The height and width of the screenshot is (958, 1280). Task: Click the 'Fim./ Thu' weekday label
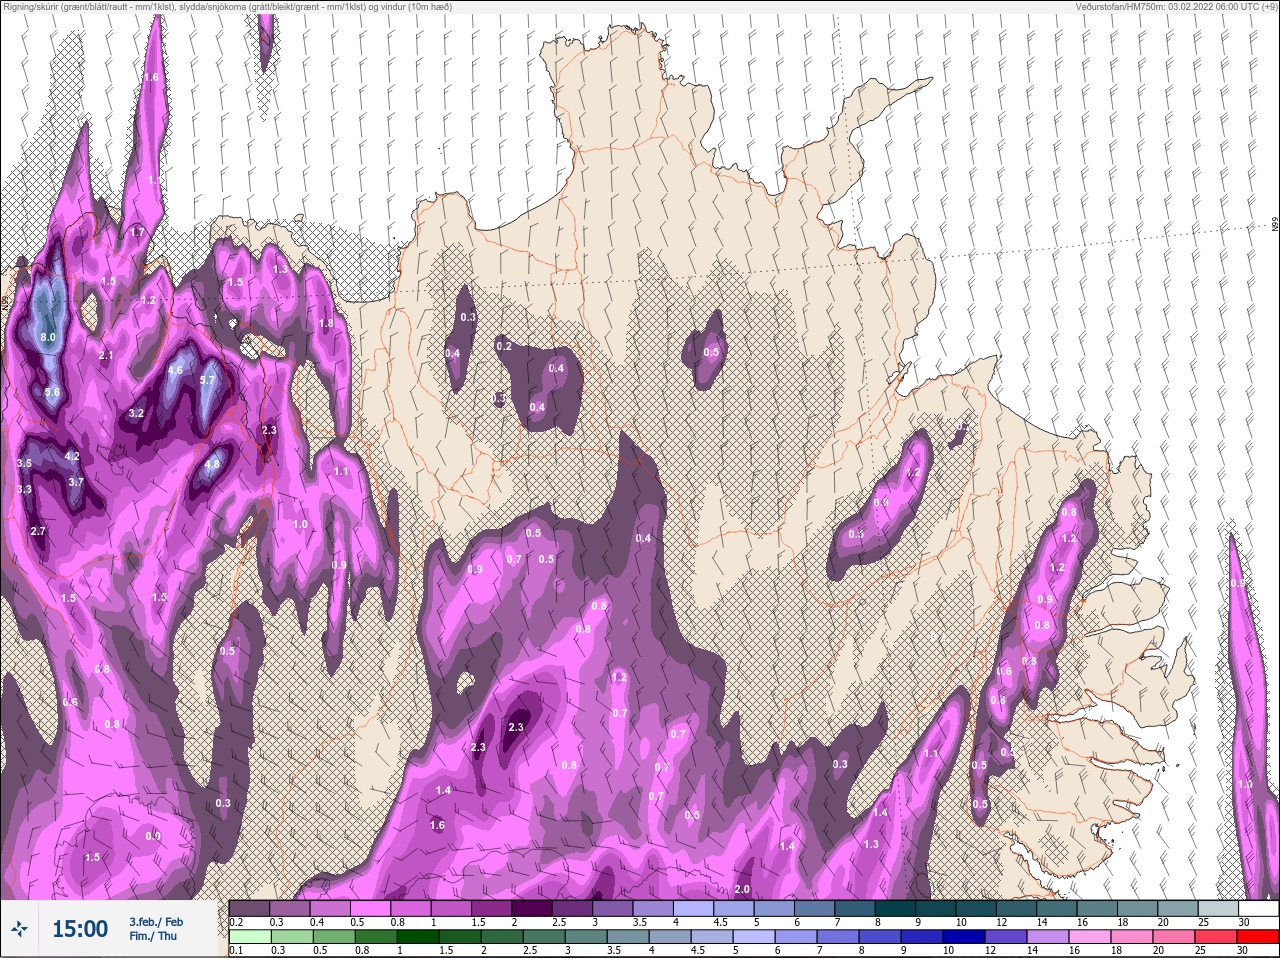[x=153, y=936]
